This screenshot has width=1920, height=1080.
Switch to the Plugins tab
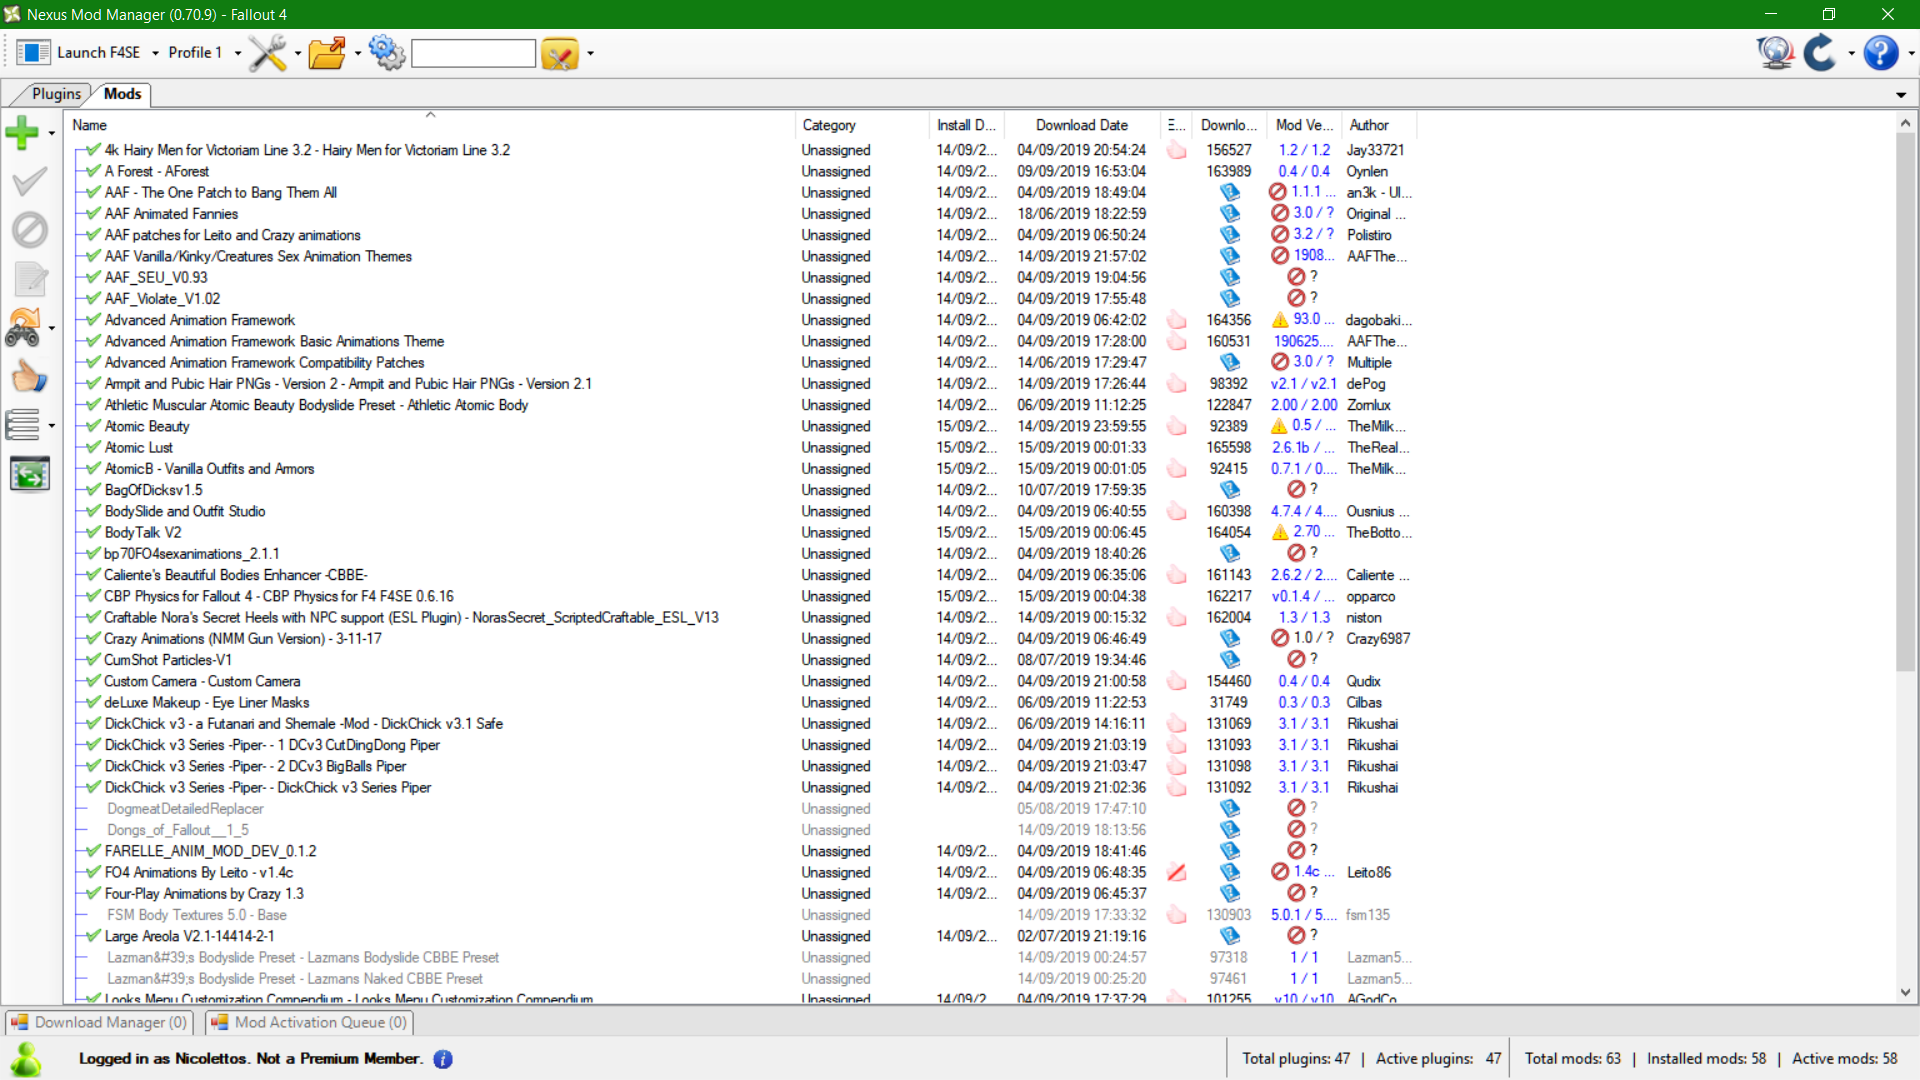click(56, 94)
